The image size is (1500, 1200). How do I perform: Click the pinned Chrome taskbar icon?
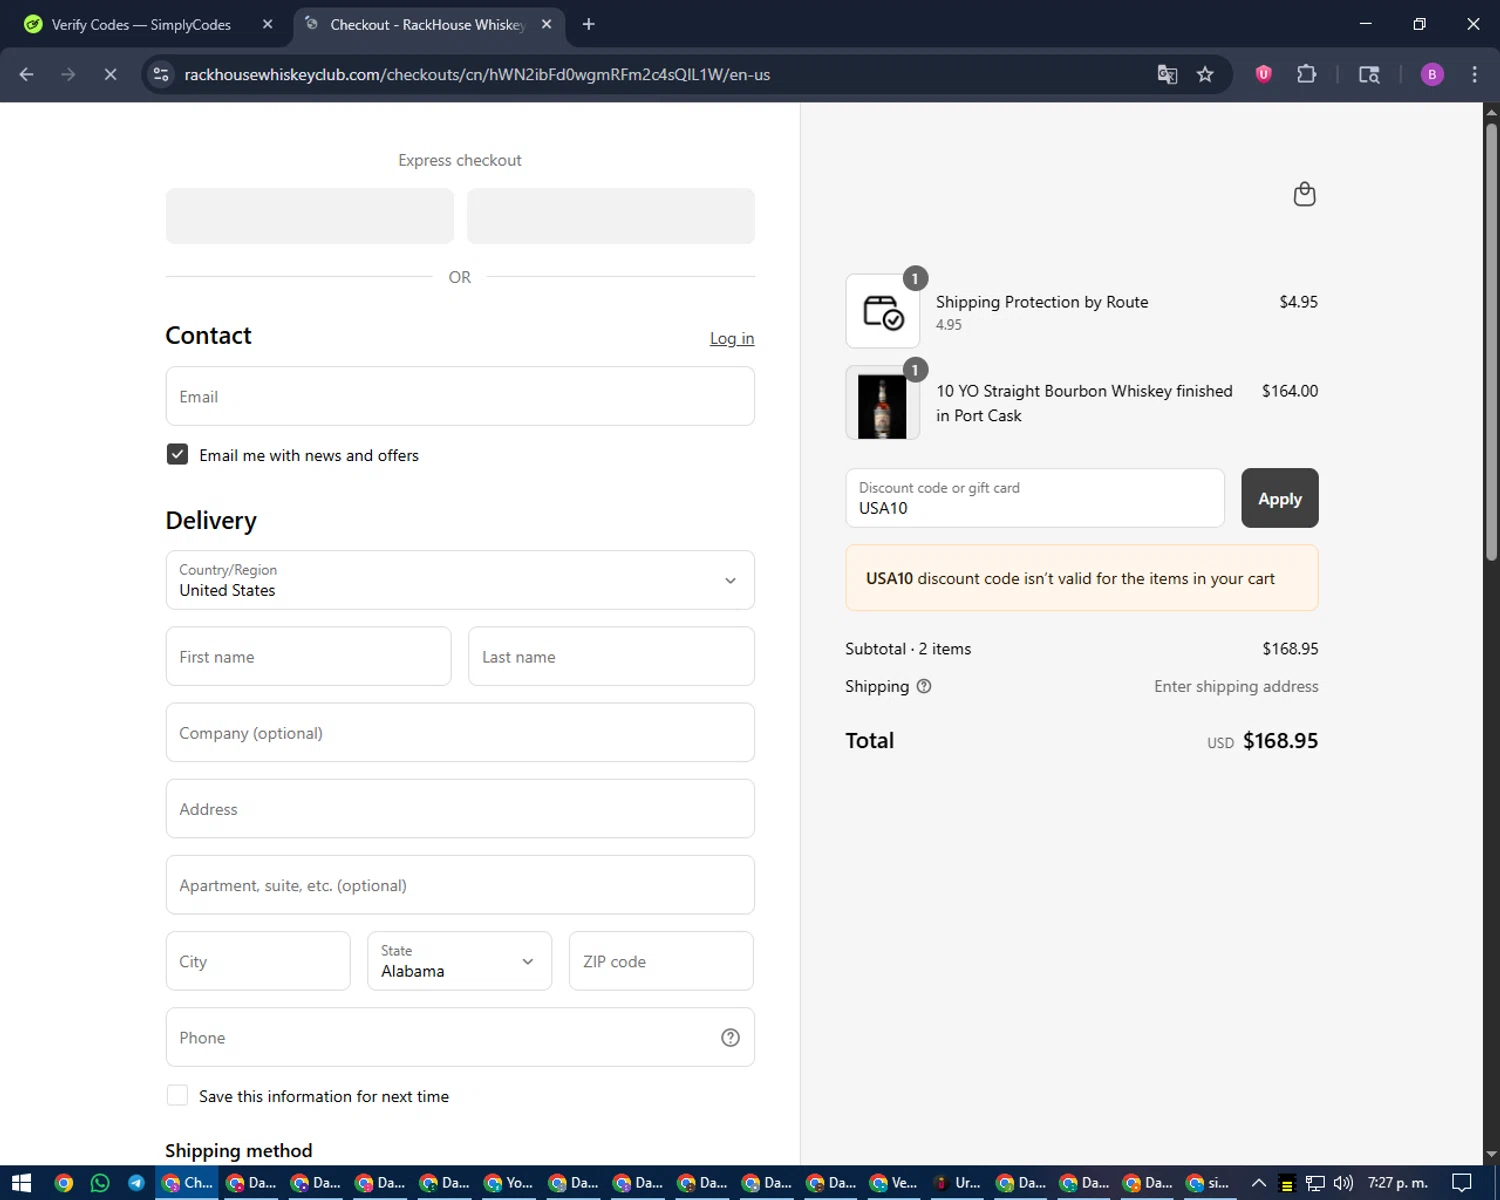click(64, 1183)
